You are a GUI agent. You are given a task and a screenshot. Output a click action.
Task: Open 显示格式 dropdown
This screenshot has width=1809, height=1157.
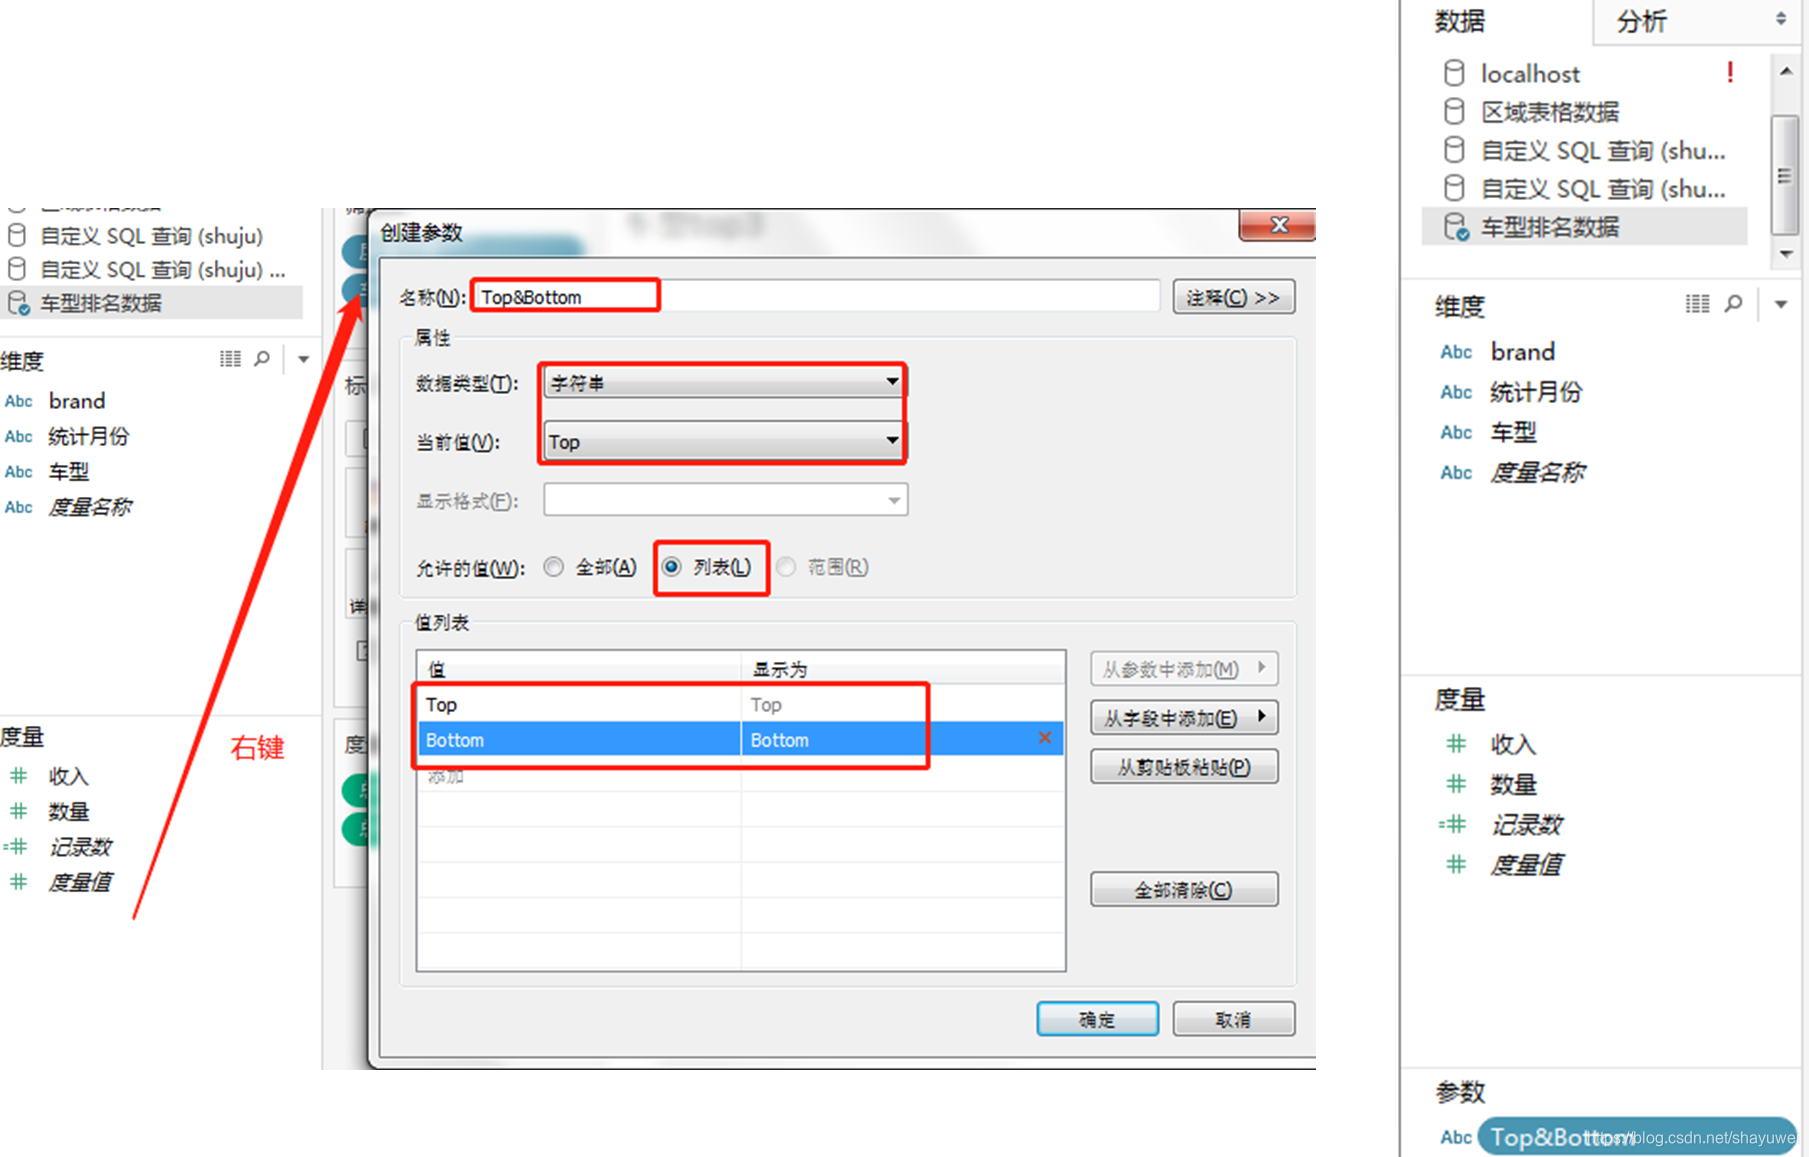[x=725, y=500]
